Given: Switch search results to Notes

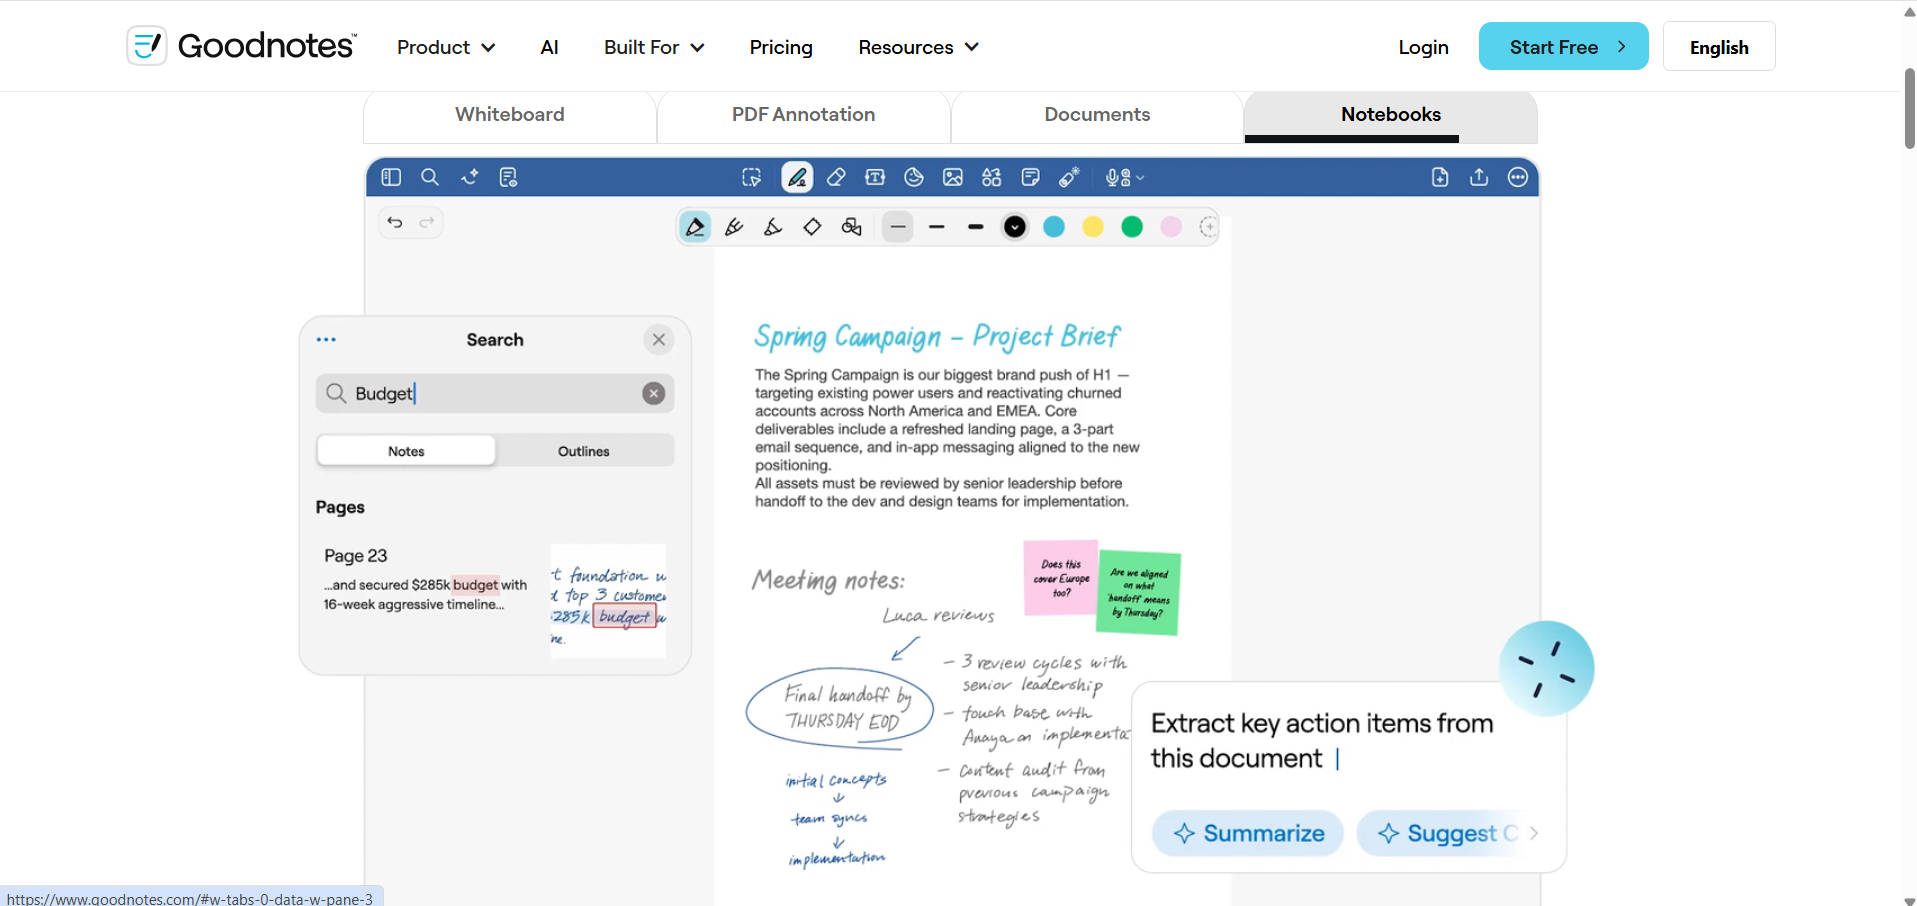Looking at the screenshot, I should coord(406,451).
